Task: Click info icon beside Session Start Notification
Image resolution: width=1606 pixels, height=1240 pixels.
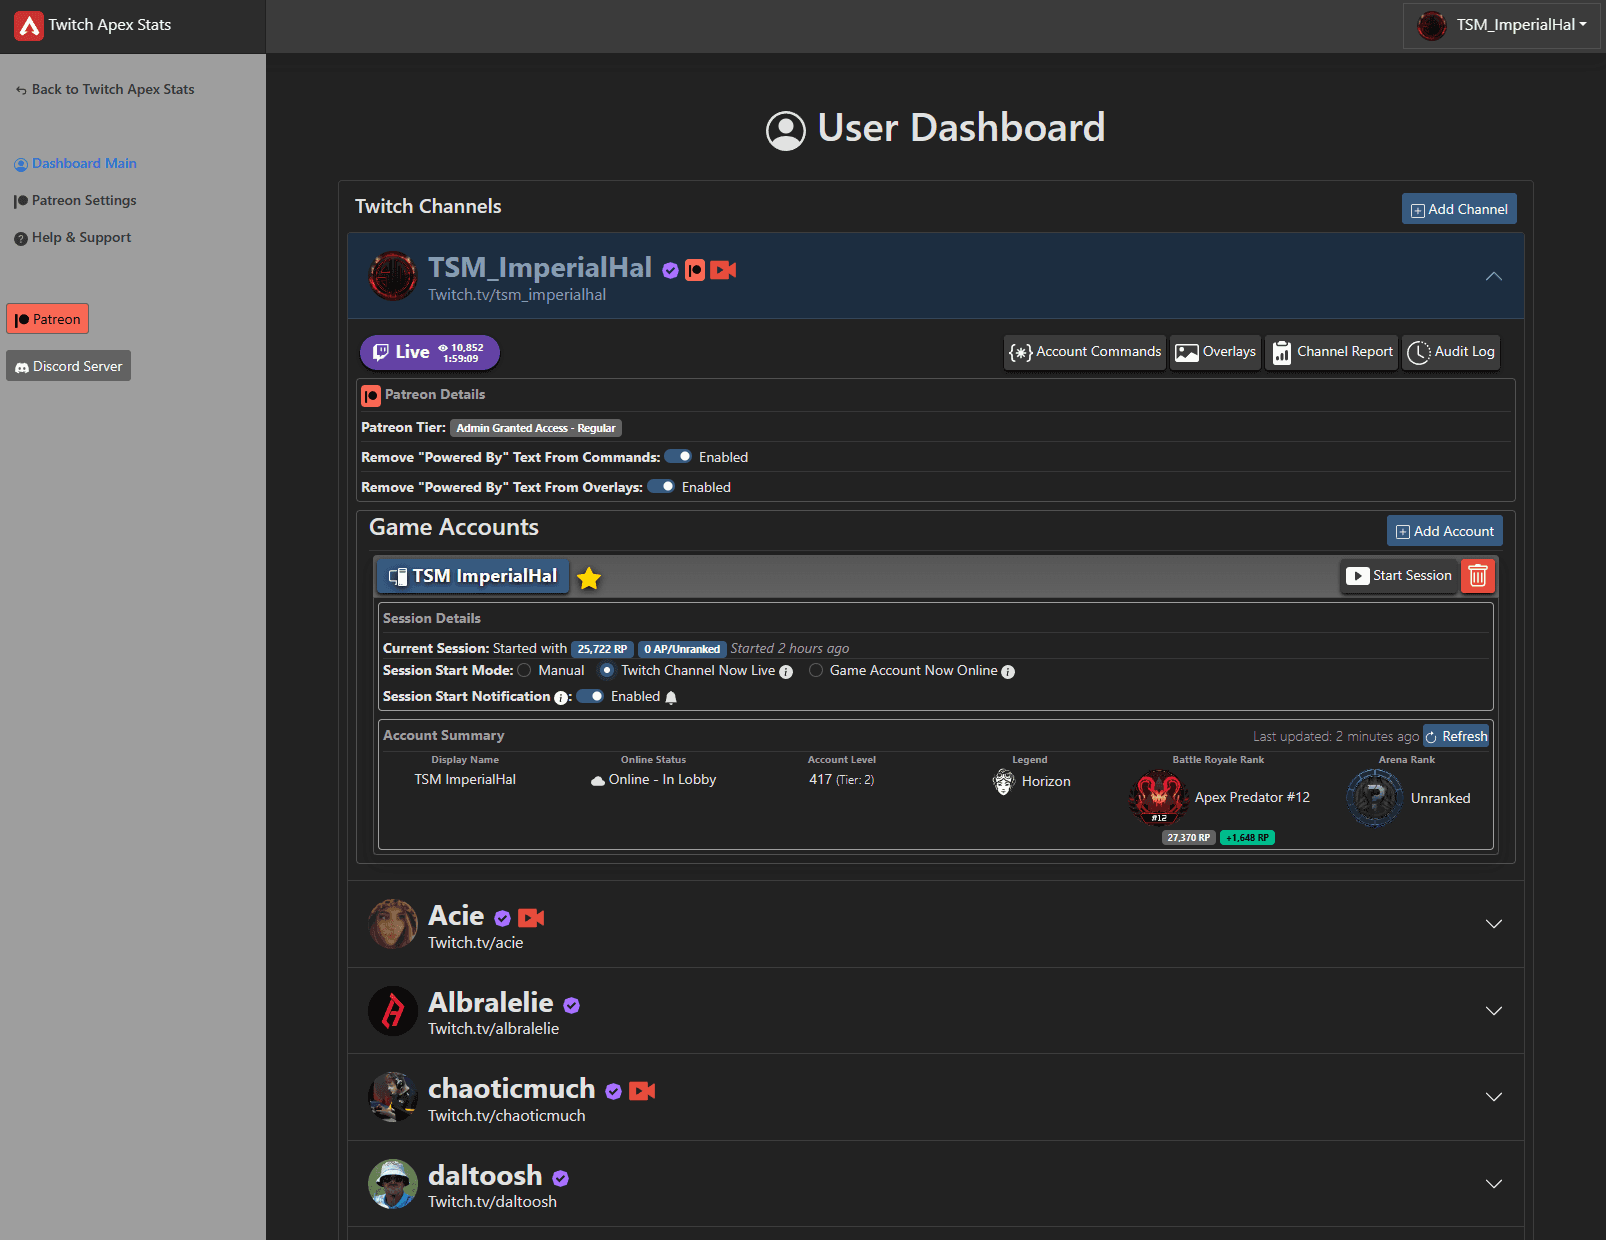Action: click(561, 698)
